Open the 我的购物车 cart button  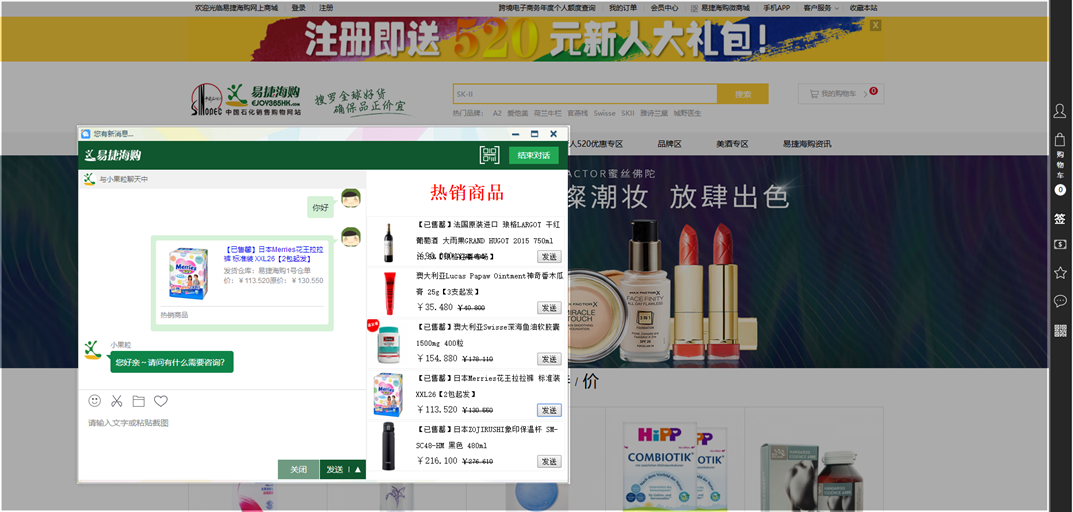tap(840, 94)
